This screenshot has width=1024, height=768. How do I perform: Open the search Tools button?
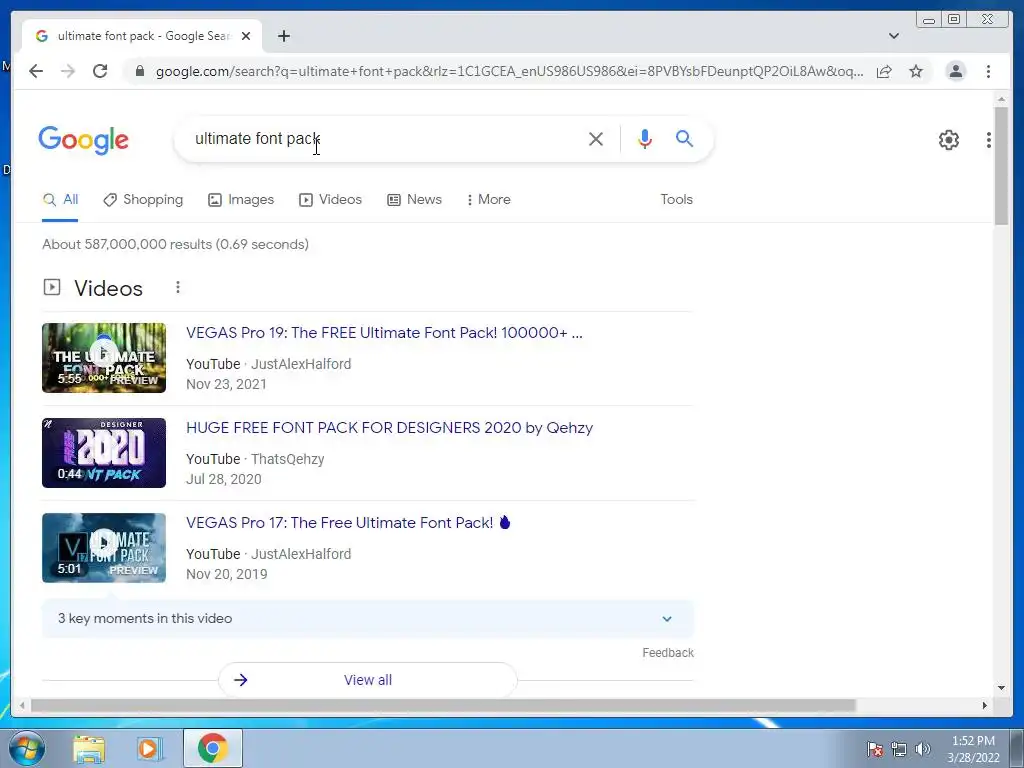676,200
